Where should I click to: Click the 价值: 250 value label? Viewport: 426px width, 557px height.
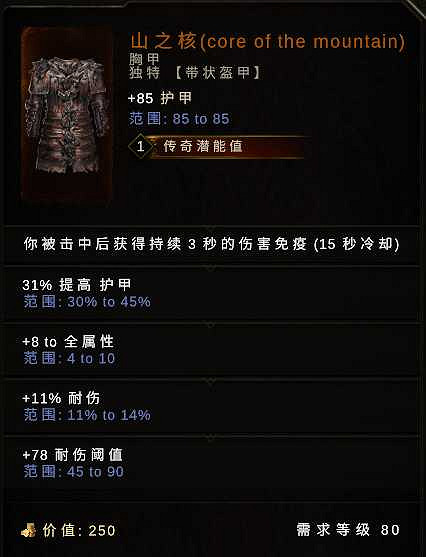pos(79,531)
